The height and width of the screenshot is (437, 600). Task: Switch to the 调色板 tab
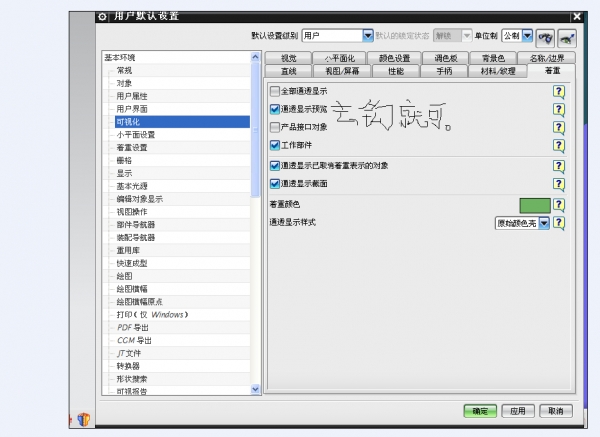[445, 58]
